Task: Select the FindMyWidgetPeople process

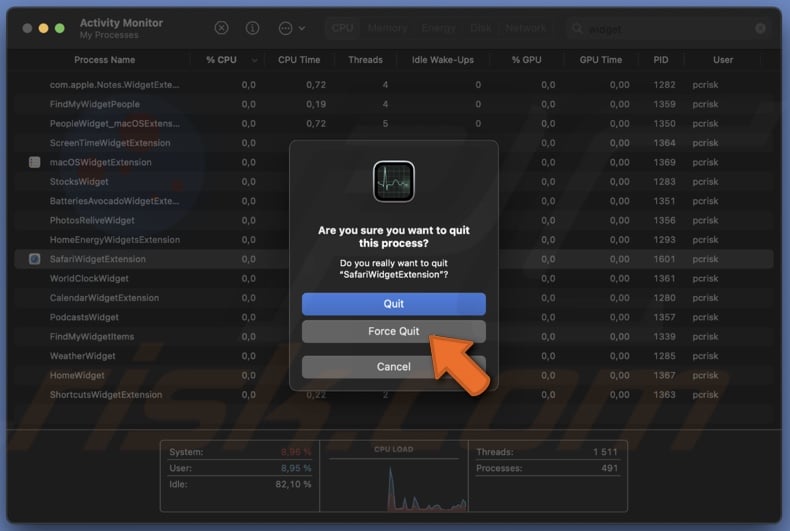Action: (x=393, y=104)
